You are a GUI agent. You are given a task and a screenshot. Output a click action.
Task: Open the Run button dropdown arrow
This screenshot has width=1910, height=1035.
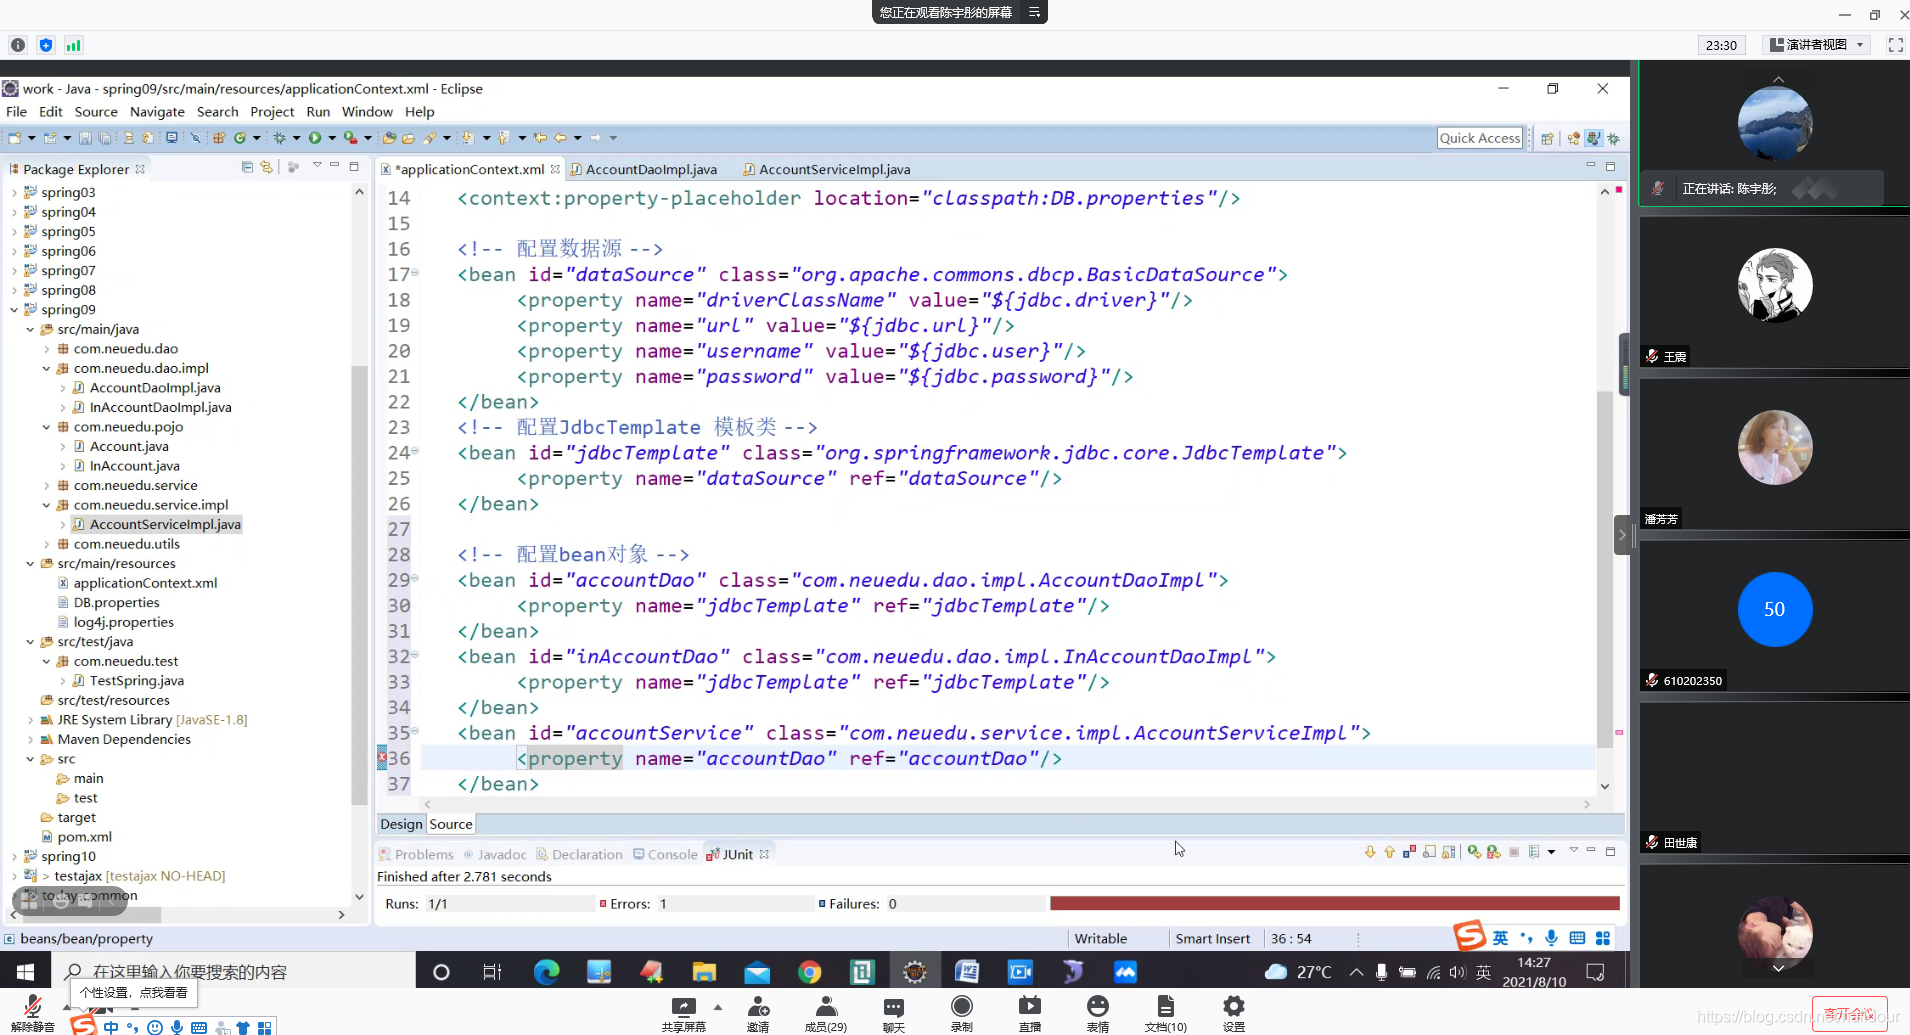point(332,138)
